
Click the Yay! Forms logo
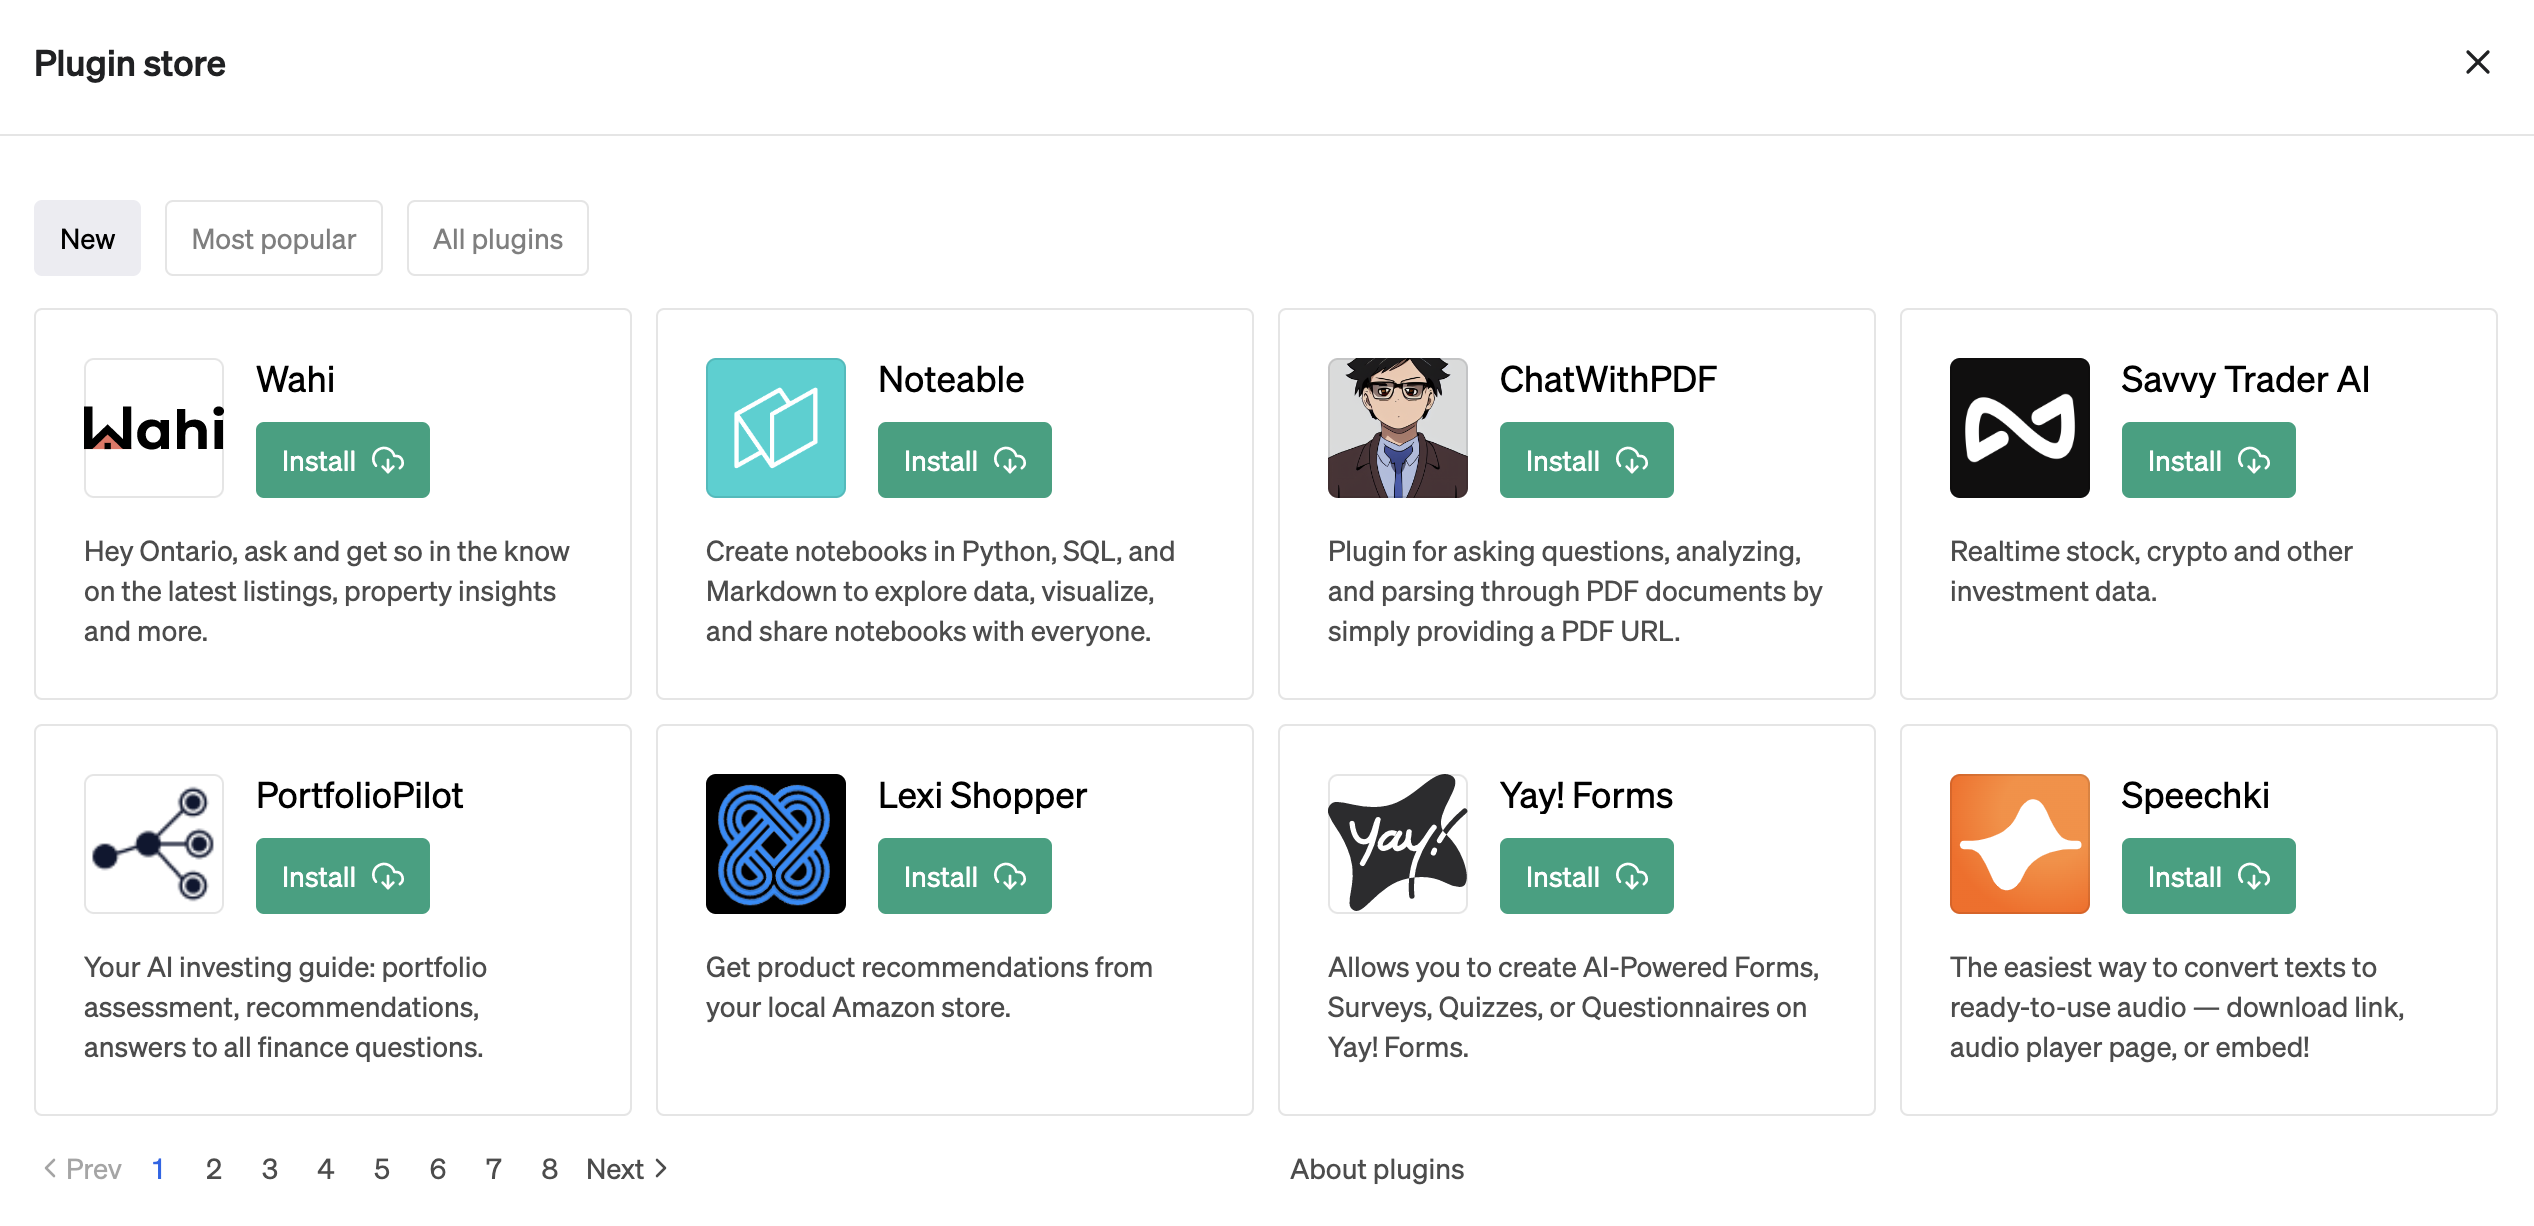point(1398,844)
